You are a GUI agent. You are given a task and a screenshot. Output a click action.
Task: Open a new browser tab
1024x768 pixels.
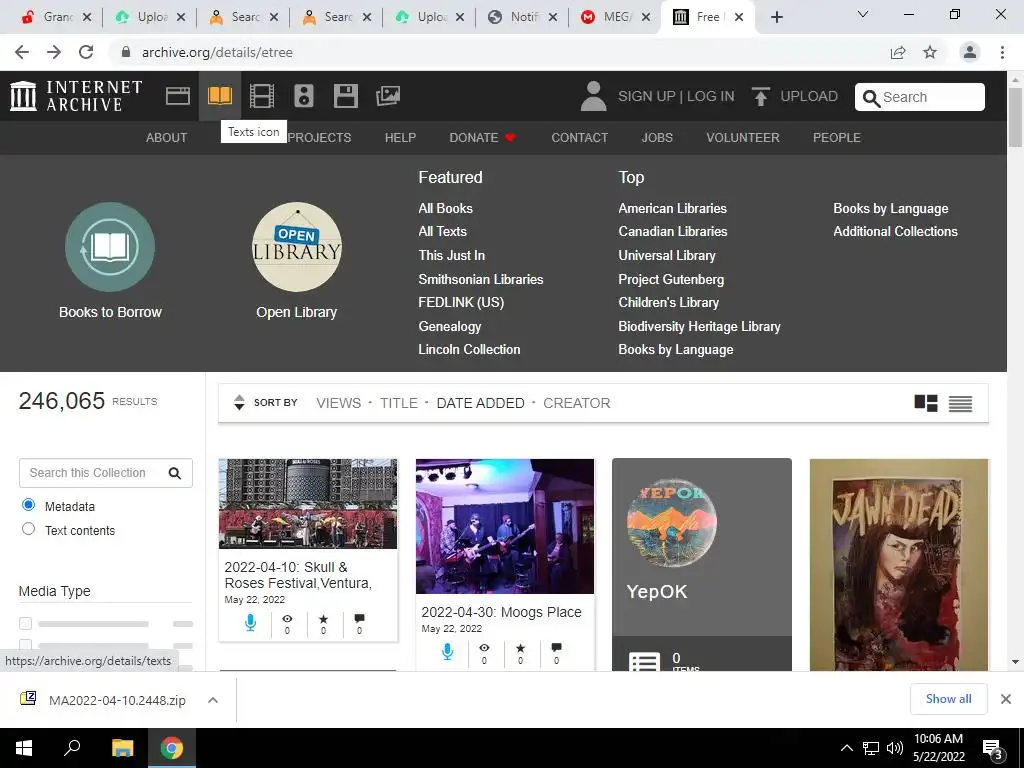coord(776,17)
